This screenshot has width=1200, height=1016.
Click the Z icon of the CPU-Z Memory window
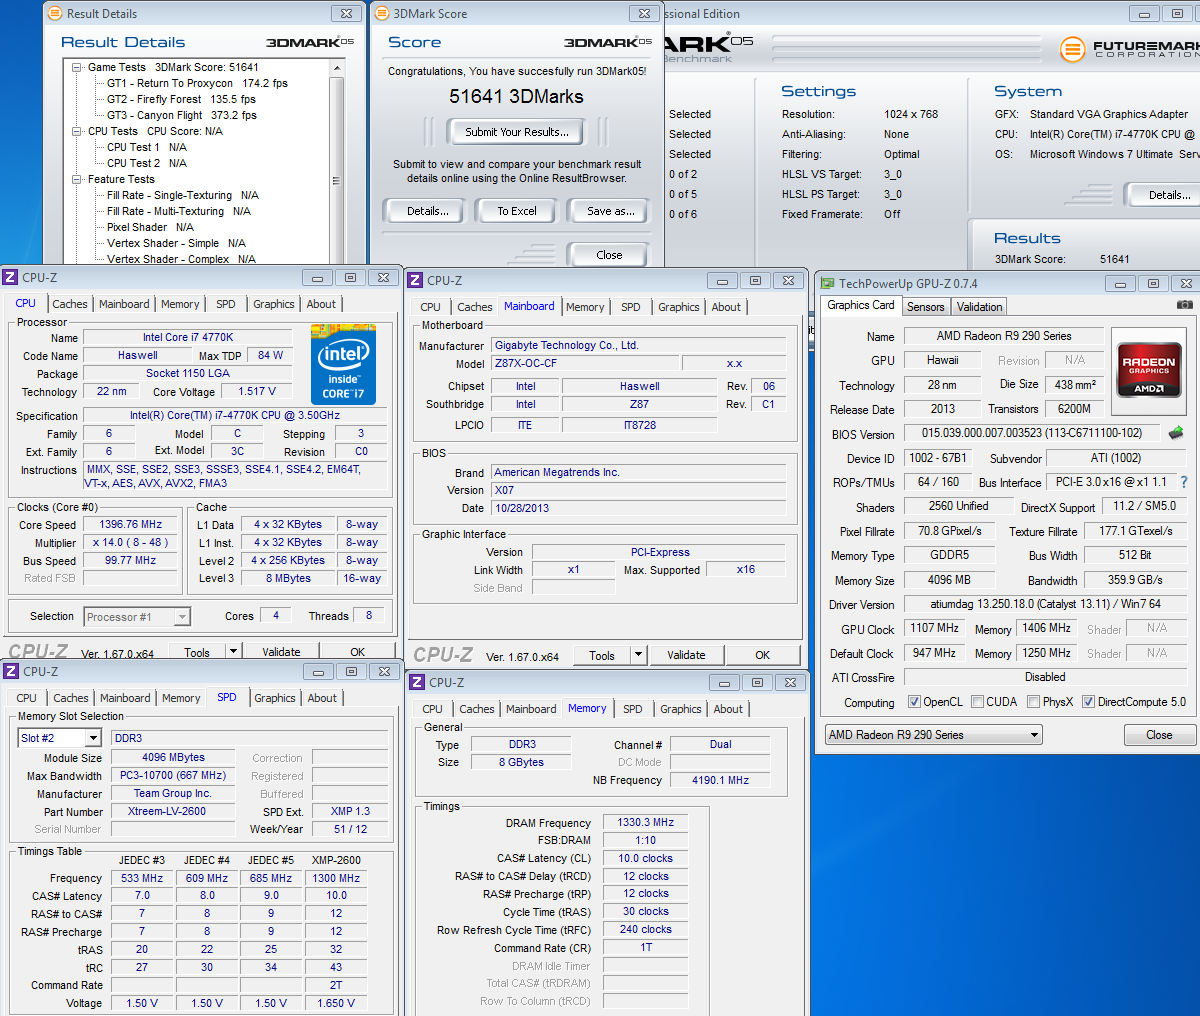417,682
